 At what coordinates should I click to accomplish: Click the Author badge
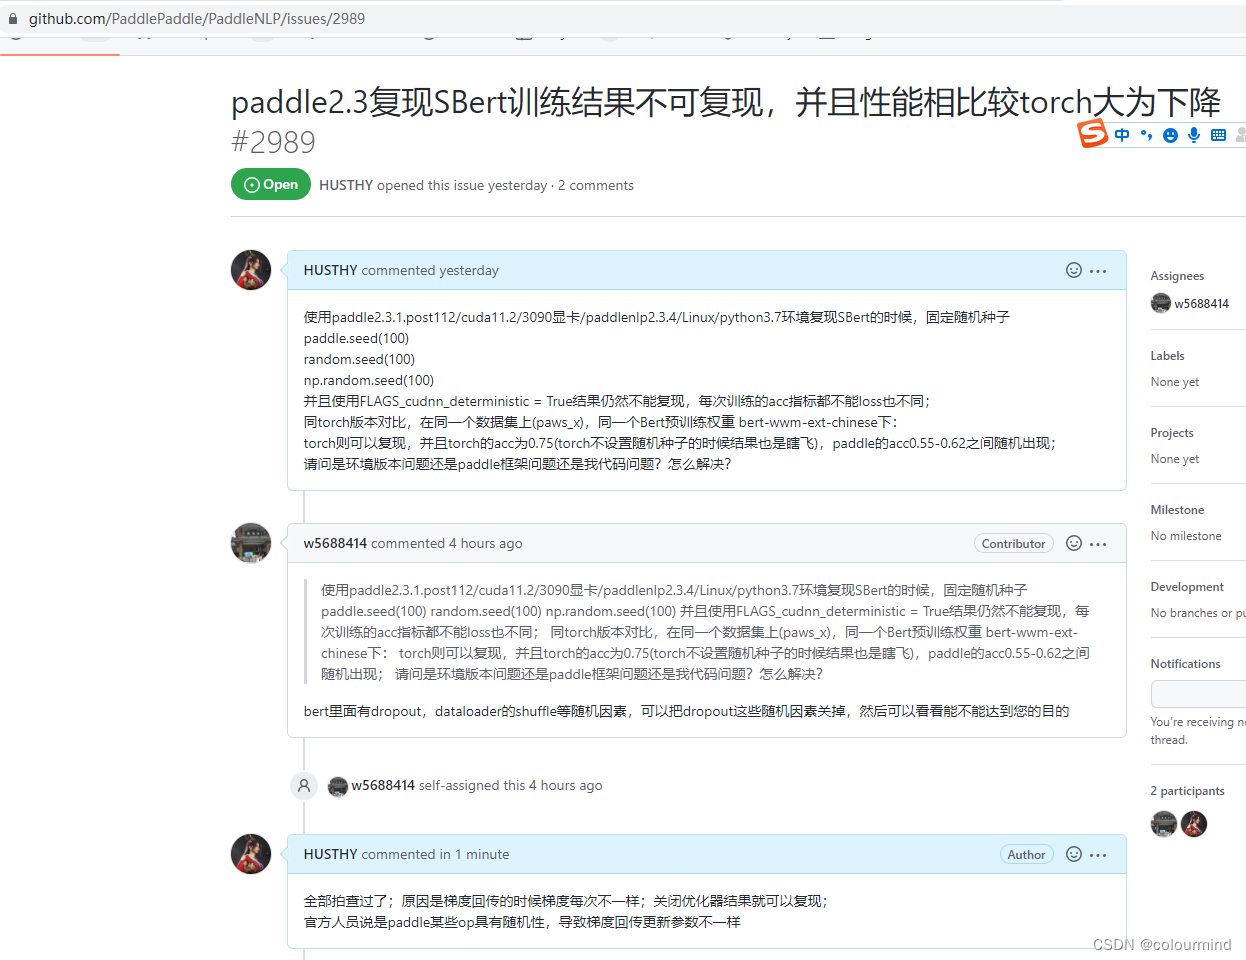click(1026, 854)
